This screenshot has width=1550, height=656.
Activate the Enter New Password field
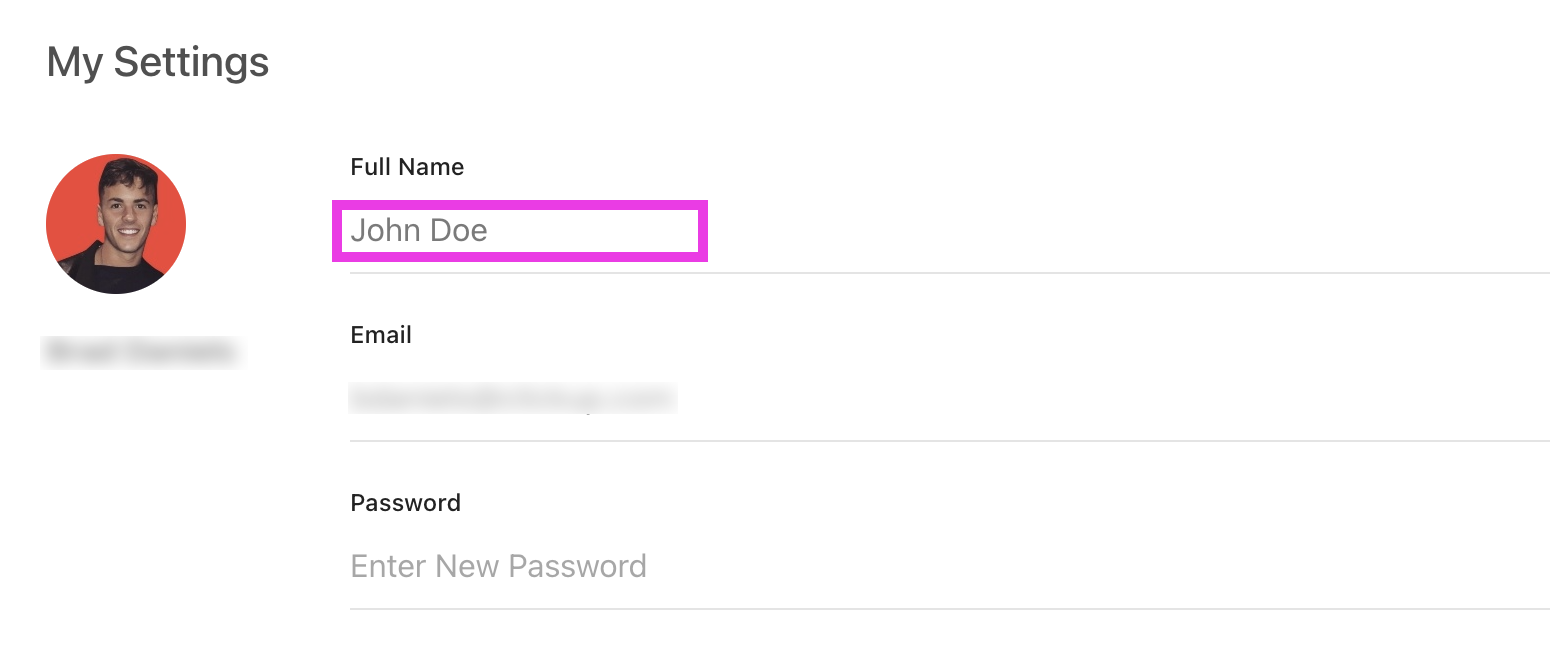coord(949,567)
